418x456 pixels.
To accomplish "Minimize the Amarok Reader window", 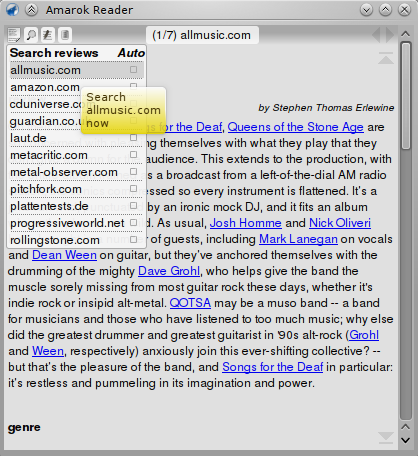I will click(x=366, y=10).
